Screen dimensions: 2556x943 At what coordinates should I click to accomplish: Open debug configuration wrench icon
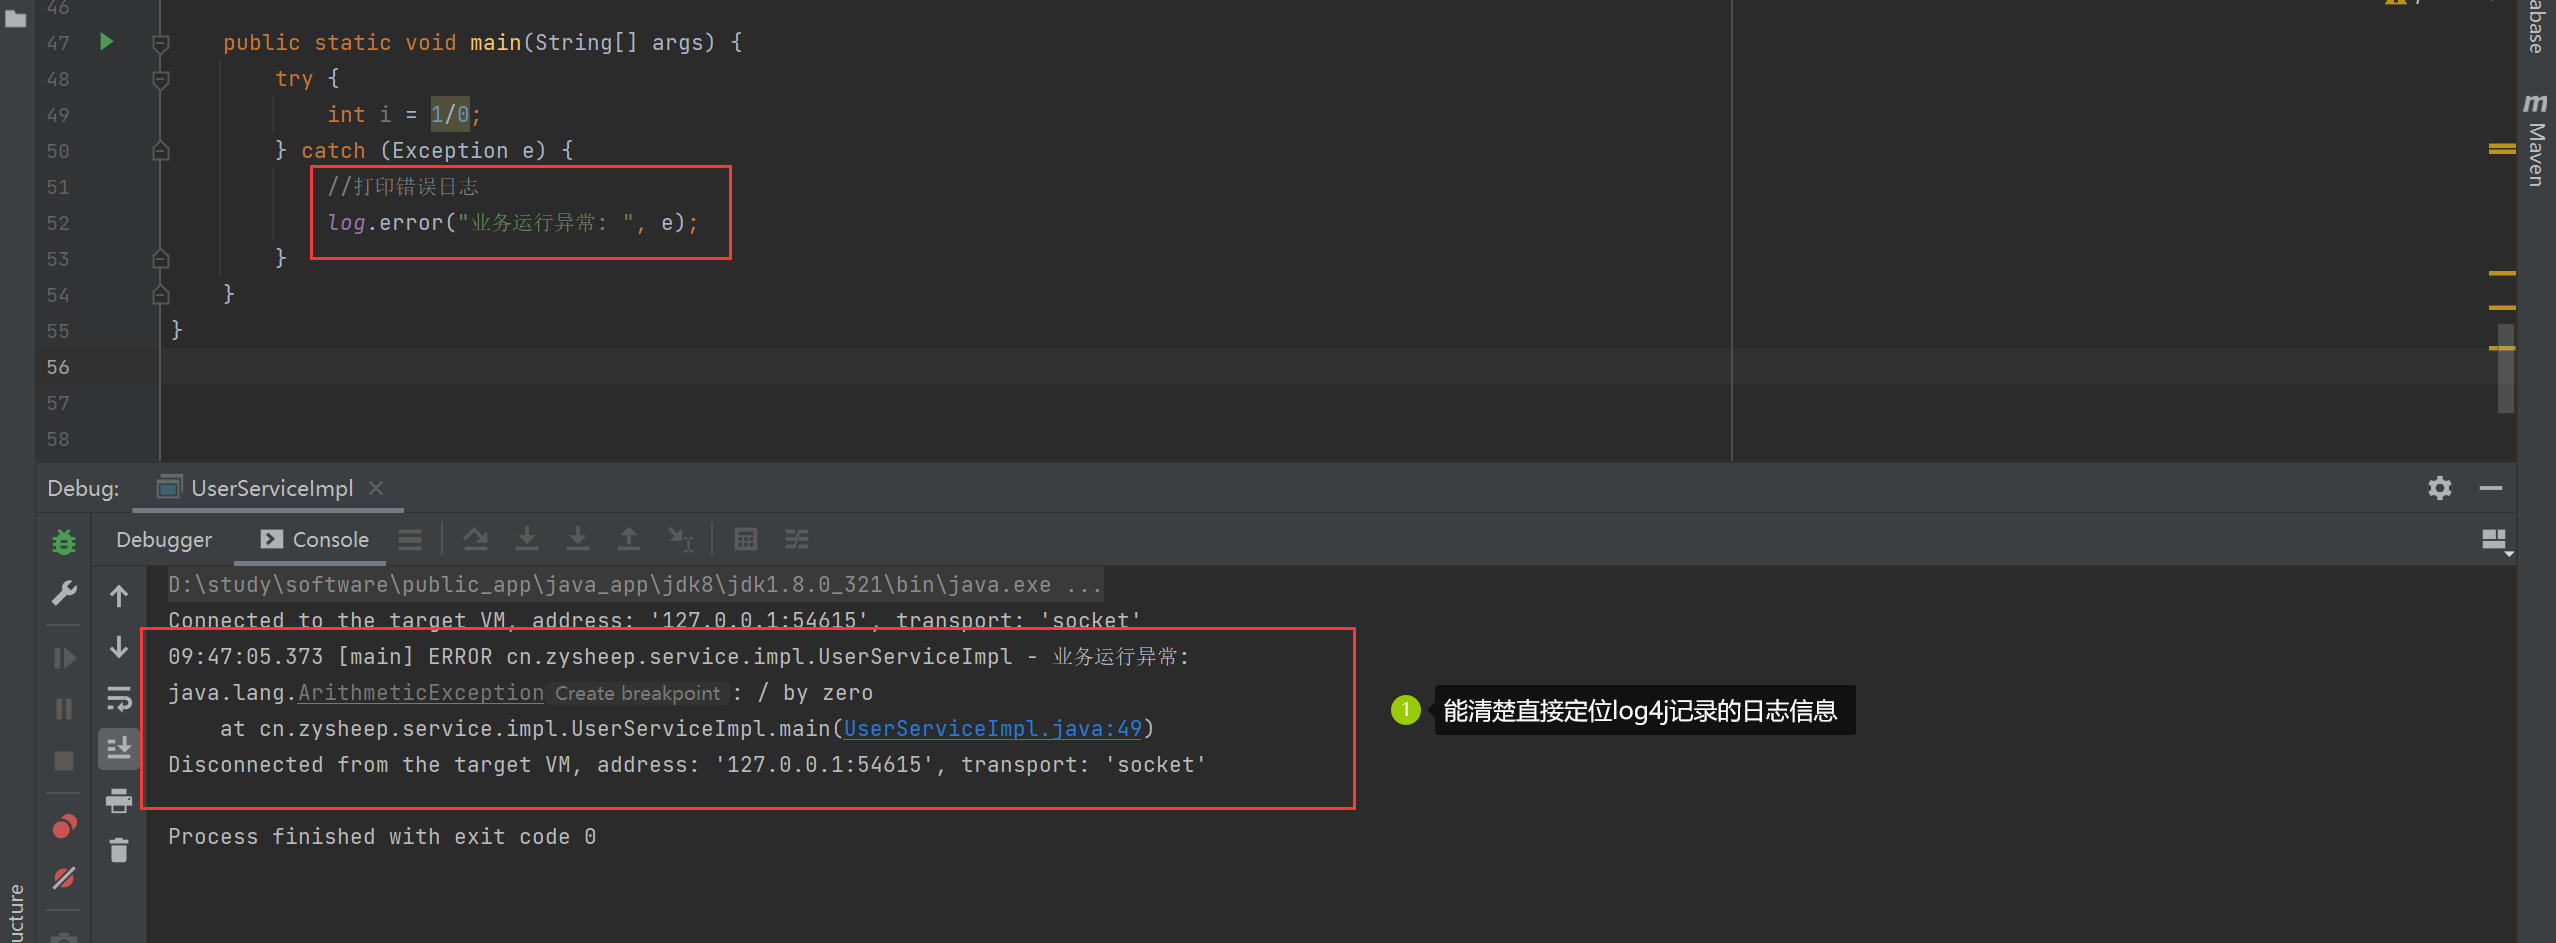click(64, 593)
